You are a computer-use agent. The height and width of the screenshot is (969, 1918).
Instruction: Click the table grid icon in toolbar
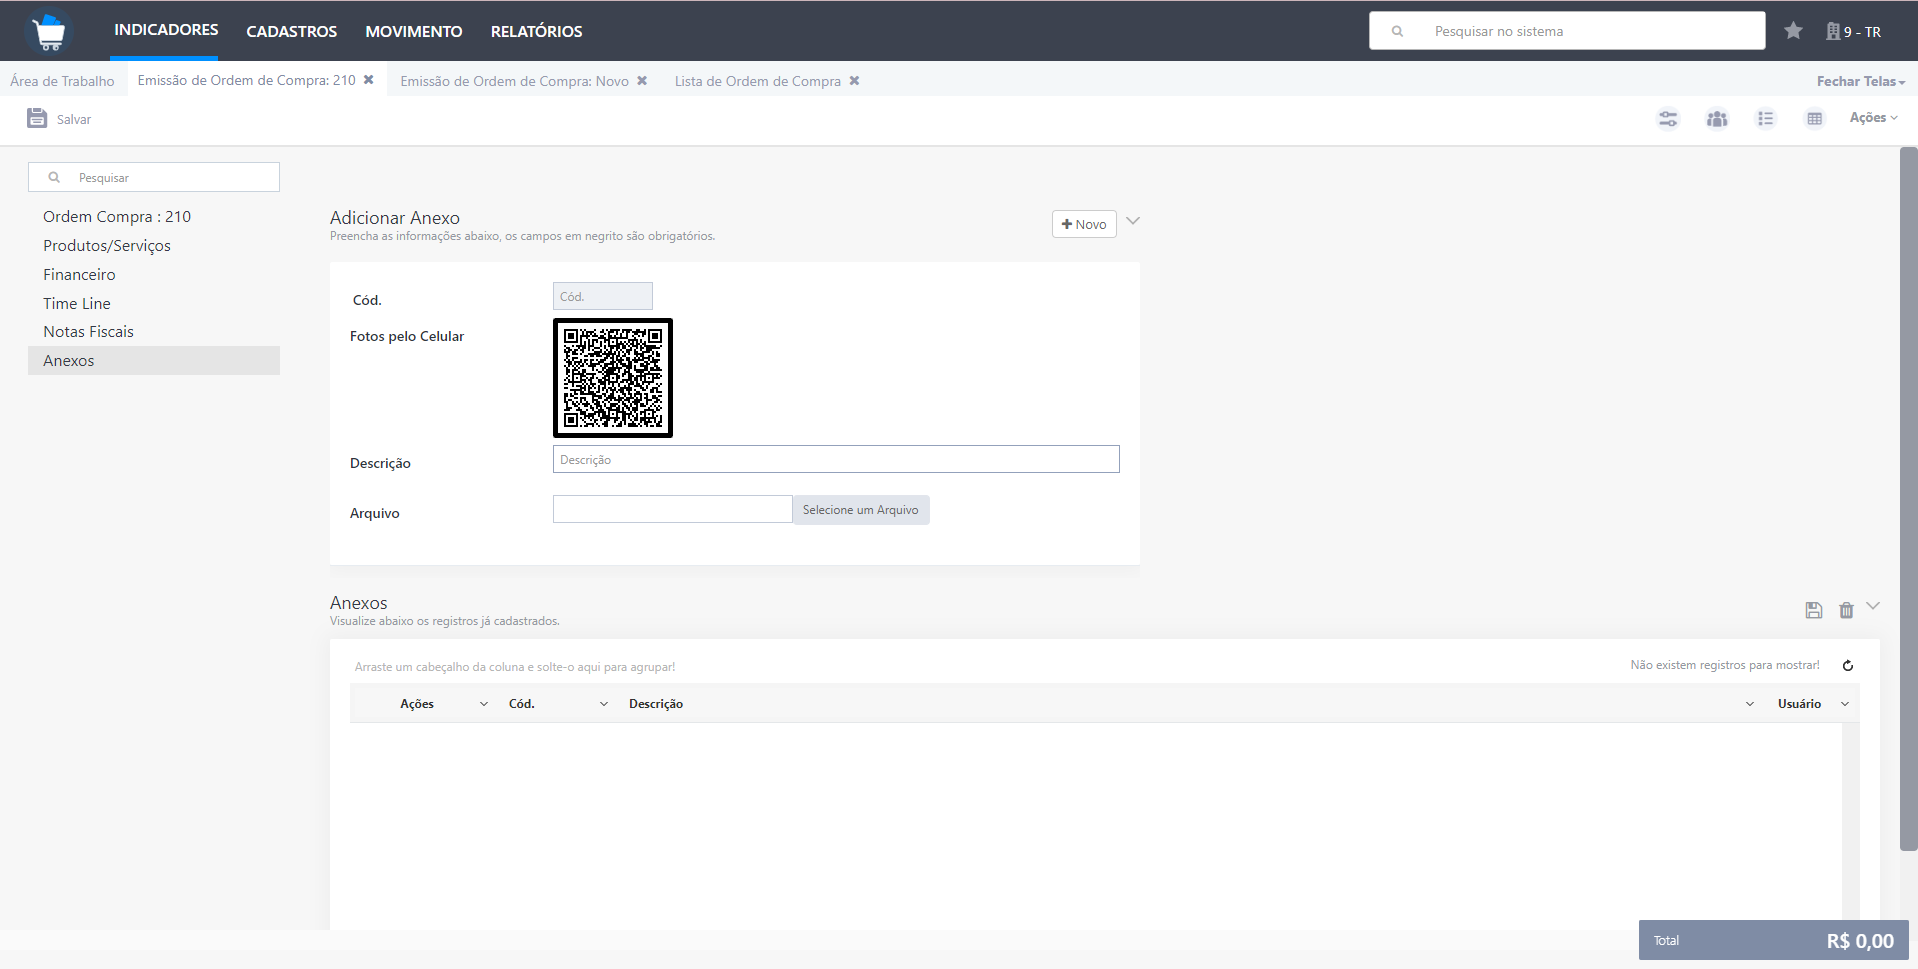1814,119
